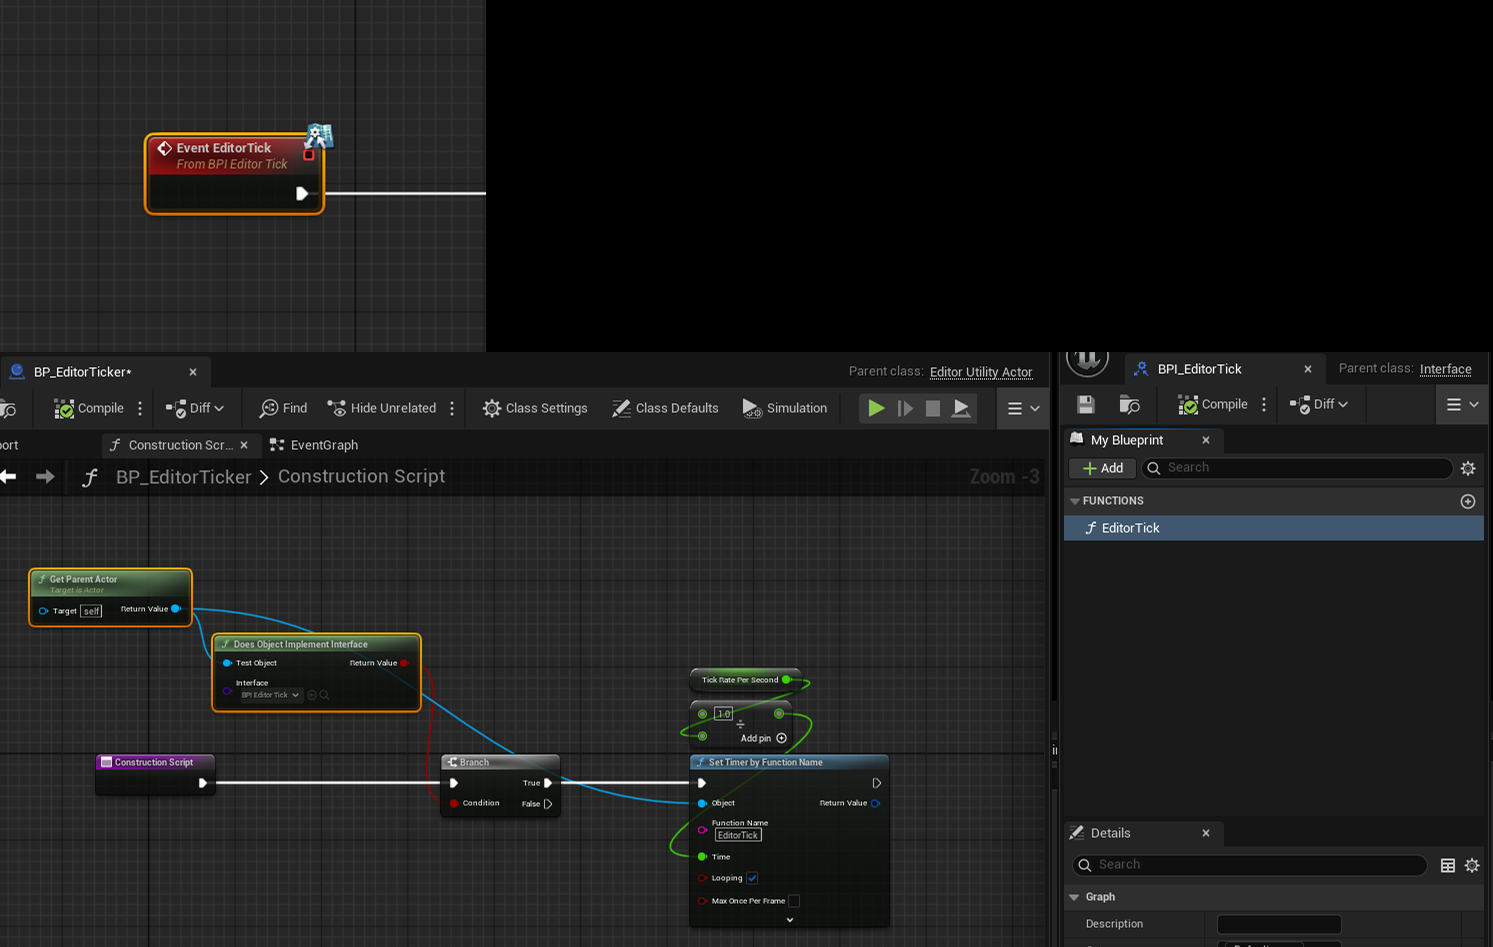The width and height of the screenshot is (1493, 947).
Task: Click the Add button in My Blueprint
Action: click(1101, 468)
